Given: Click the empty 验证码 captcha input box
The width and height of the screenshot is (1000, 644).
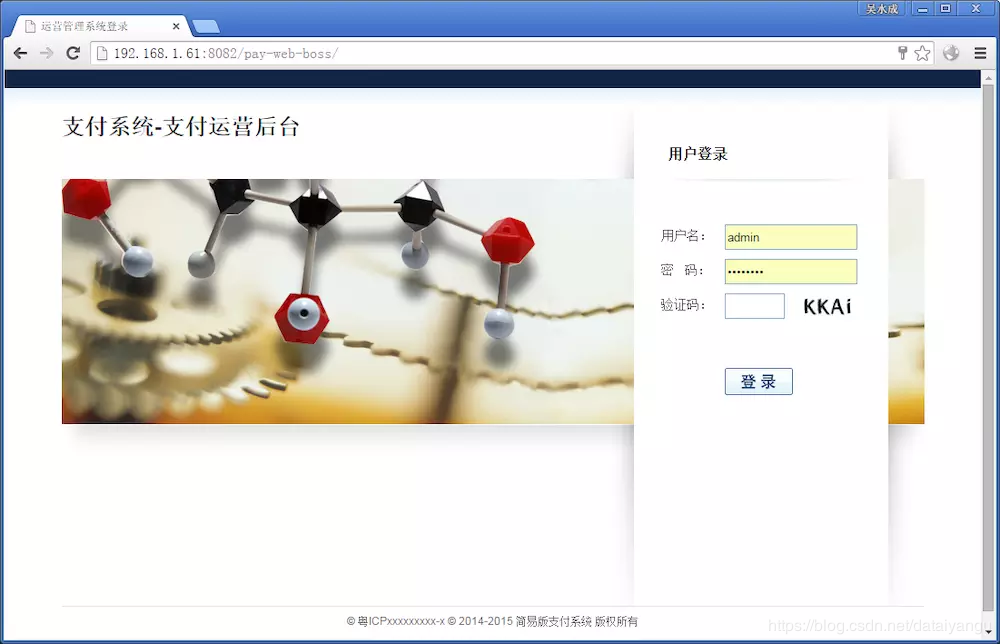Looking at the screenshot, I should pyautogui.click(x=754, y=306).
